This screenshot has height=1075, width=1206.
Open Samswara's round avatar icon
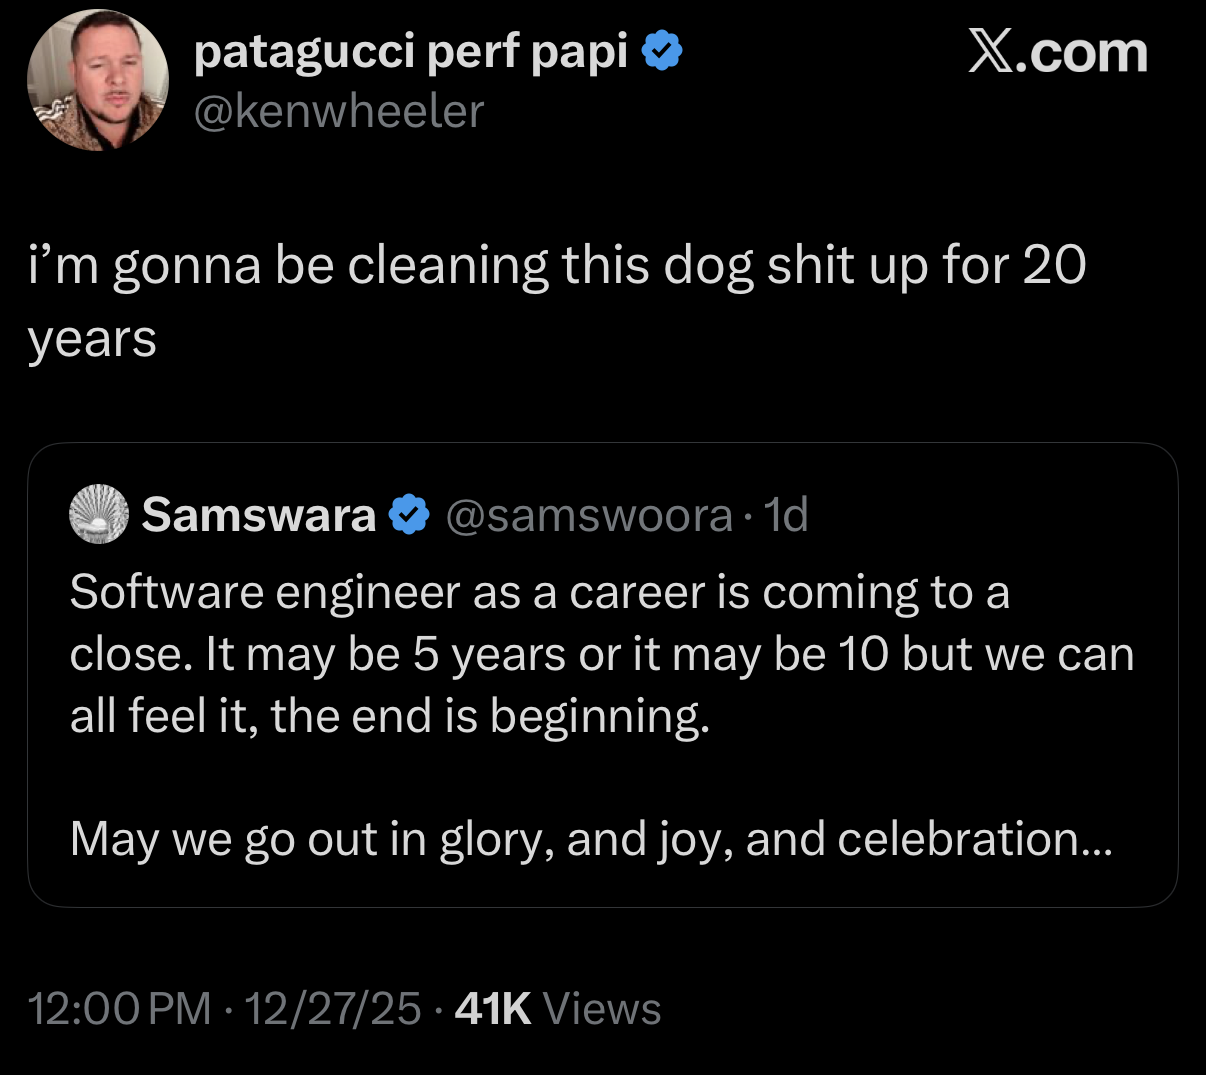point(99,515)
